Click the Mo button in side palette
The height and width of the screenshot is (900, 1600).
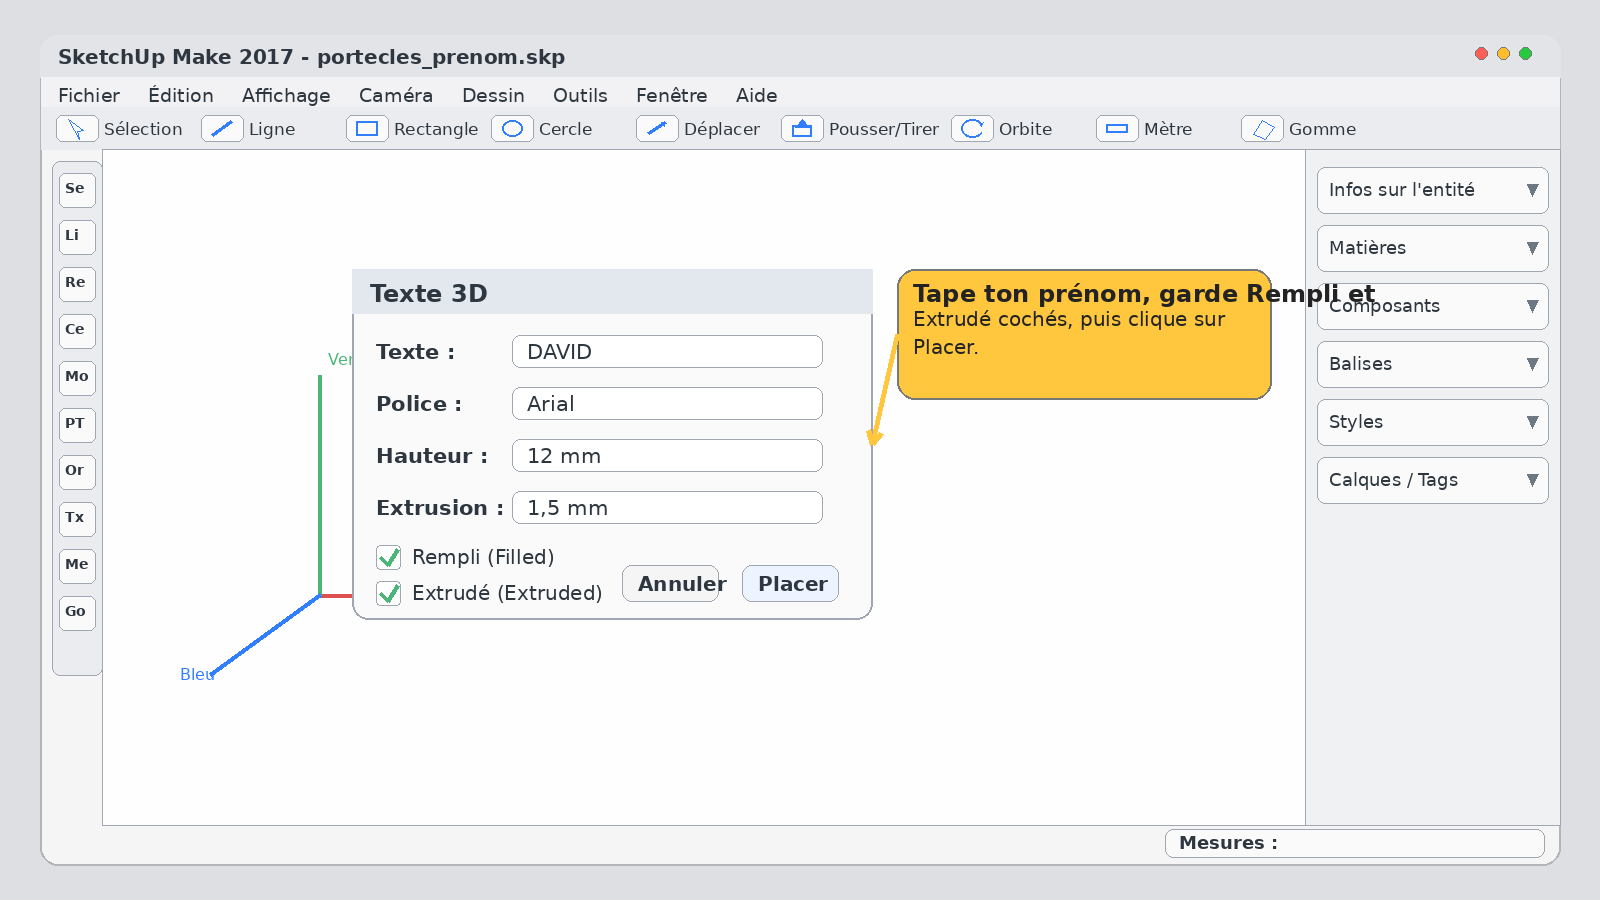(77, 378)
